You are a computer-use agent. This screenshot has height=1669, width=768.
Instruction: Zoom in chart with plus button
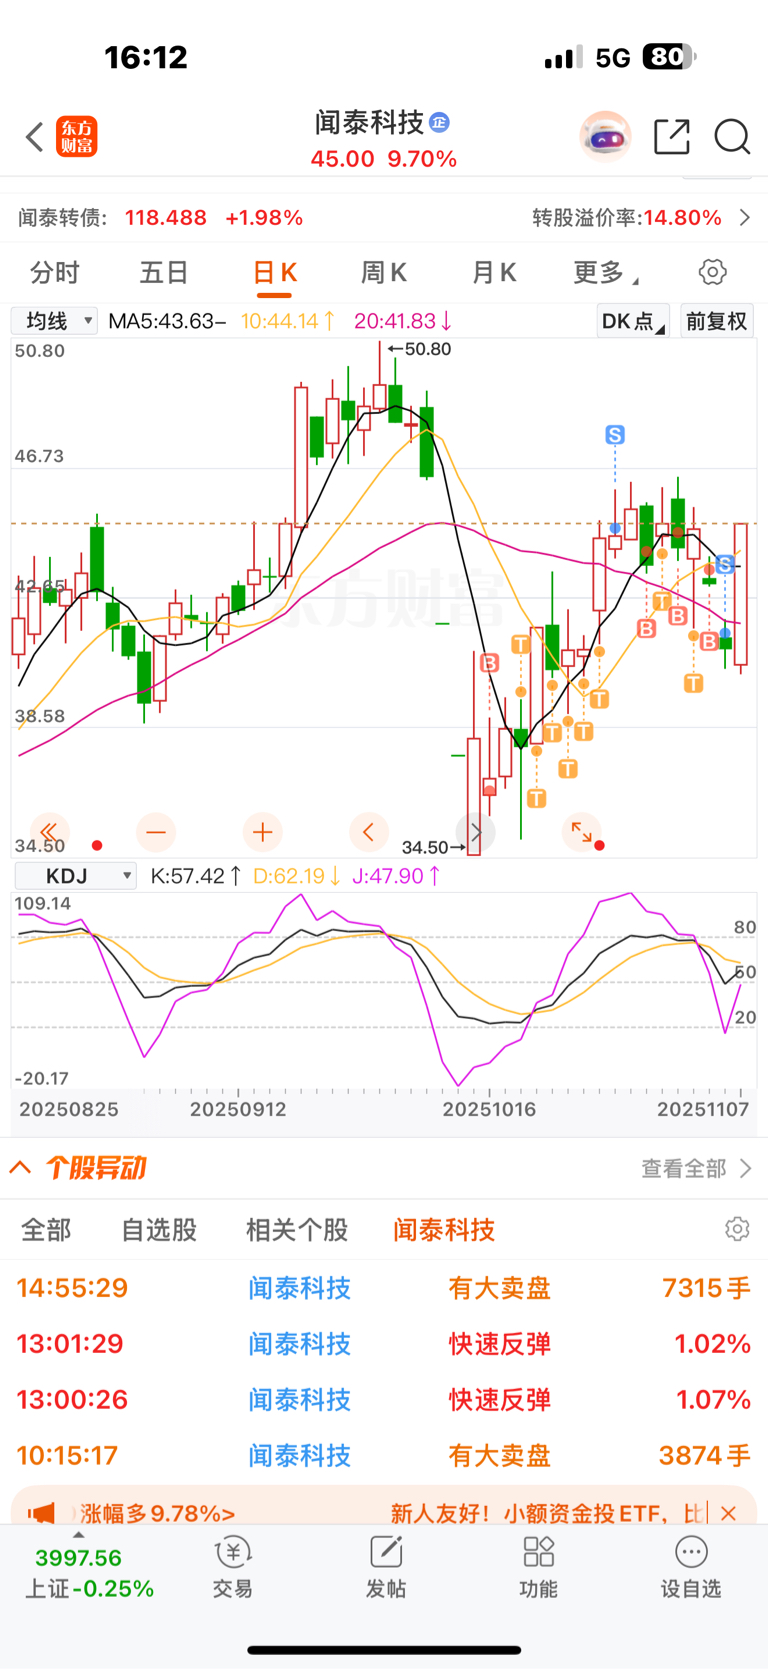tap(263, 831)
